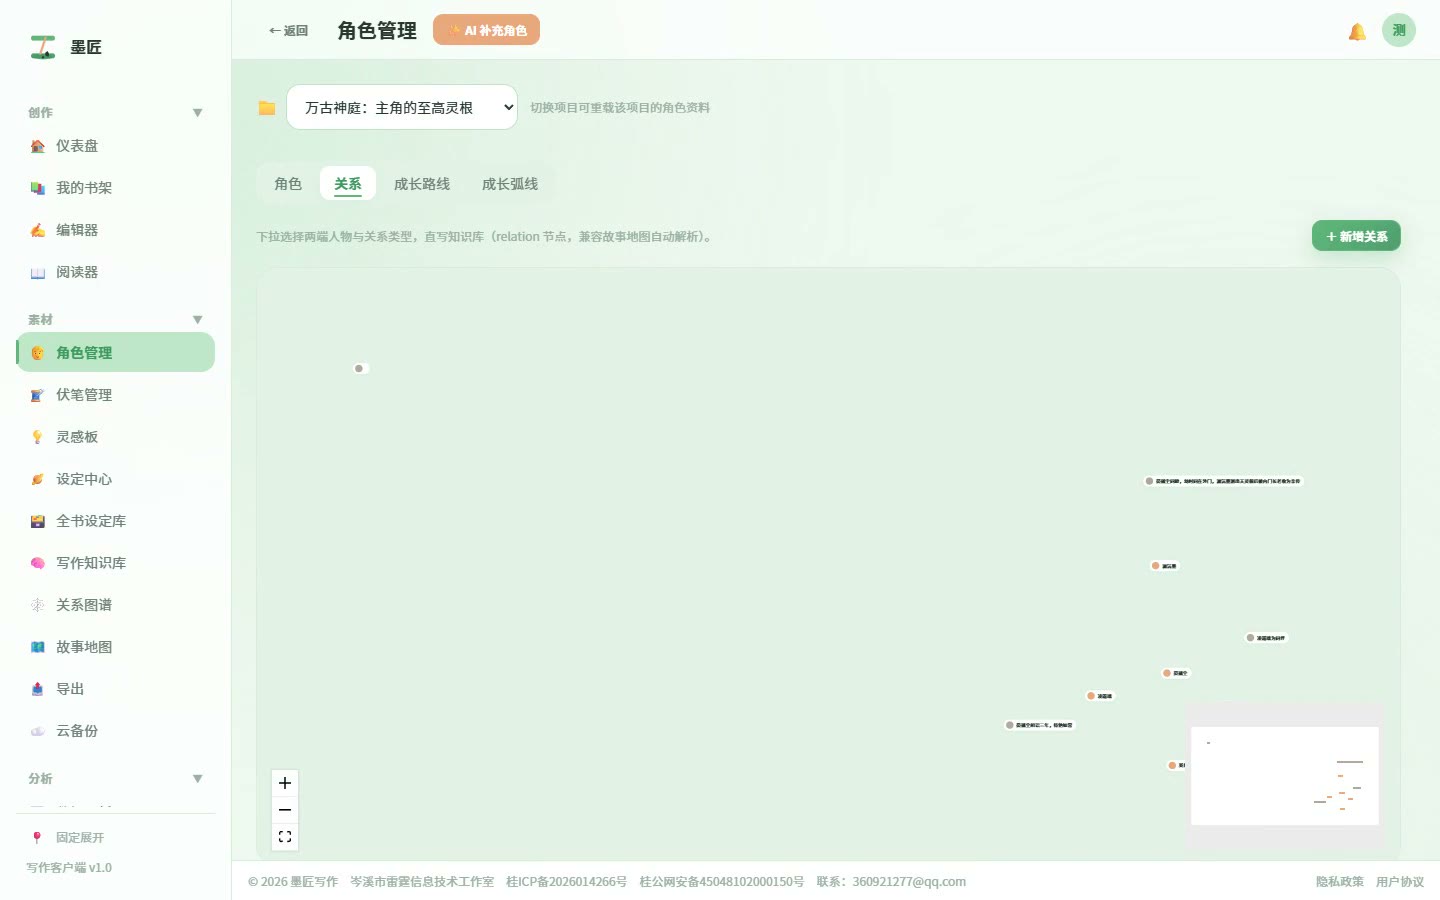Fit the graph to view
The width and height of the screenshot is (1440, 900).
pyautogui.click(x=285, y=837)
